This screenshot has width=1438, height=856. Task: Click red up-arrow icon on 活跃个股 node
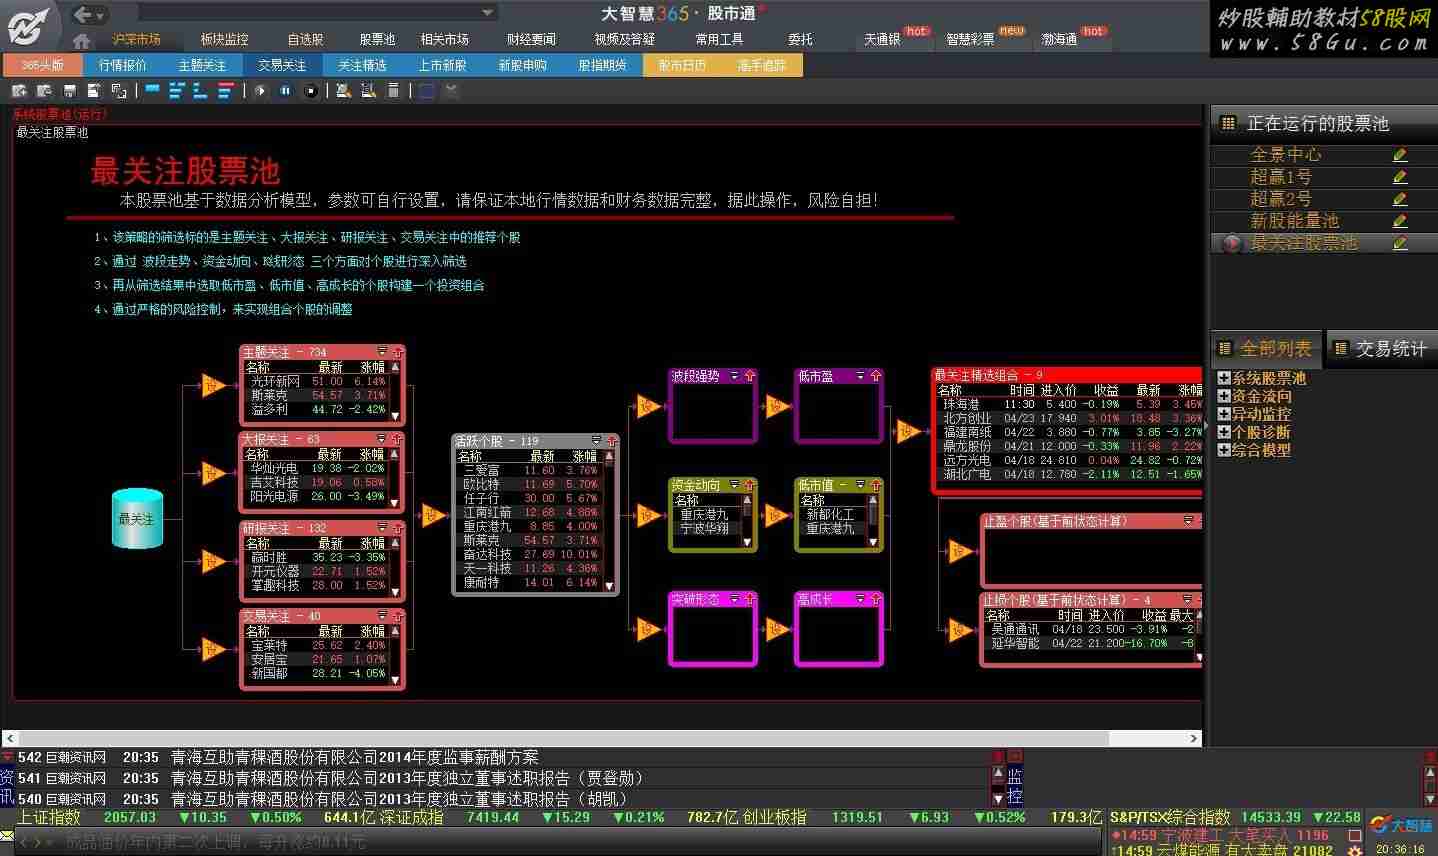click(611, 441)
